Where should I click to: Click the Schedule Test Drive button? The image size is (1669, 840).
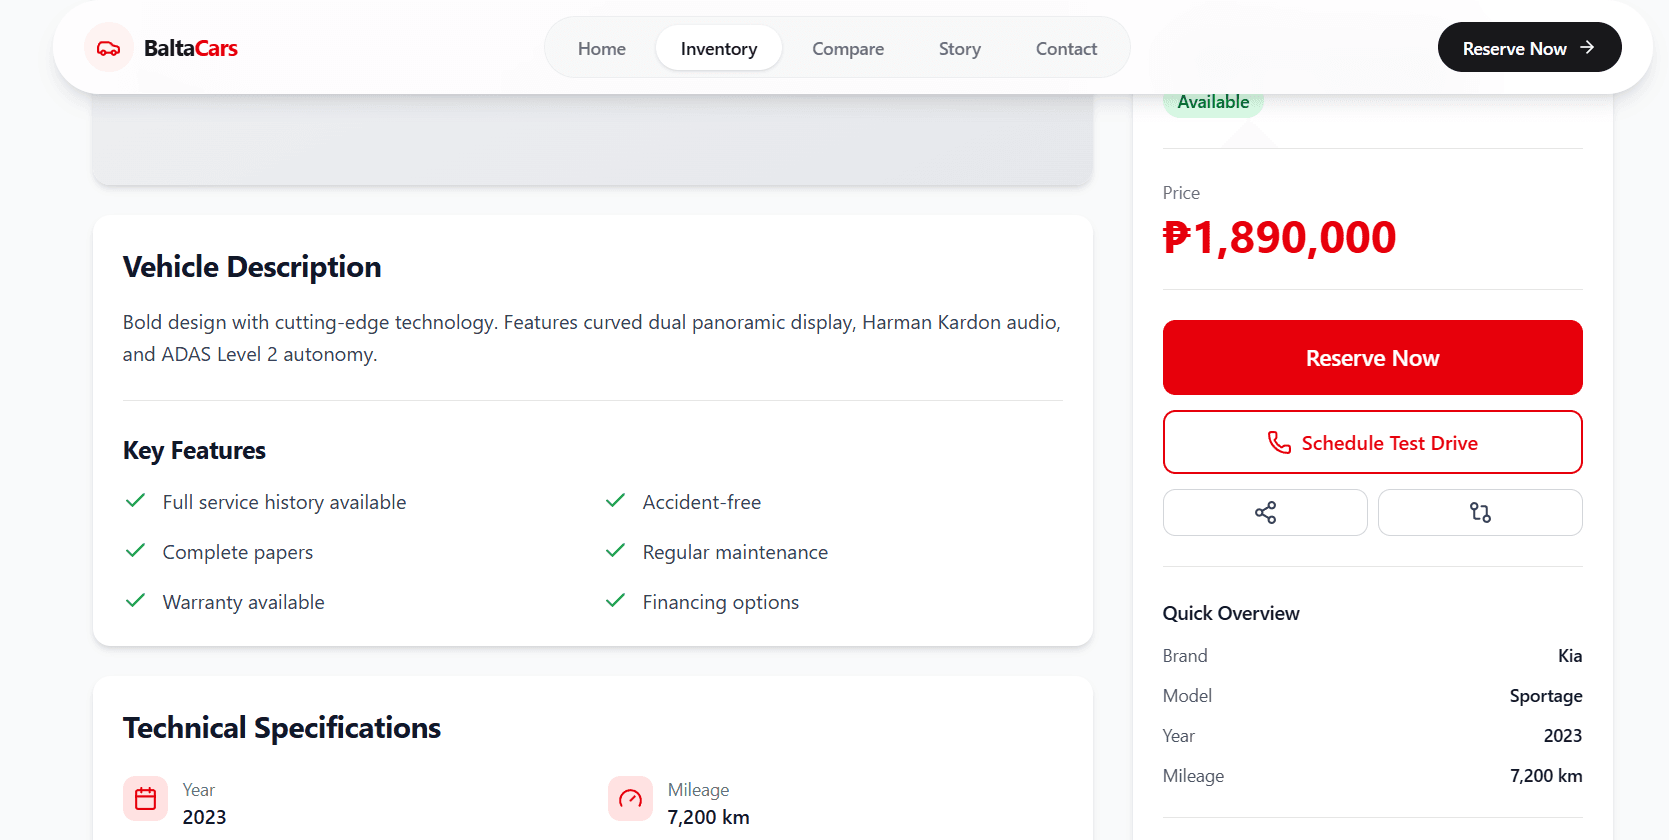pyautogui.click(x=1372, y=442)
